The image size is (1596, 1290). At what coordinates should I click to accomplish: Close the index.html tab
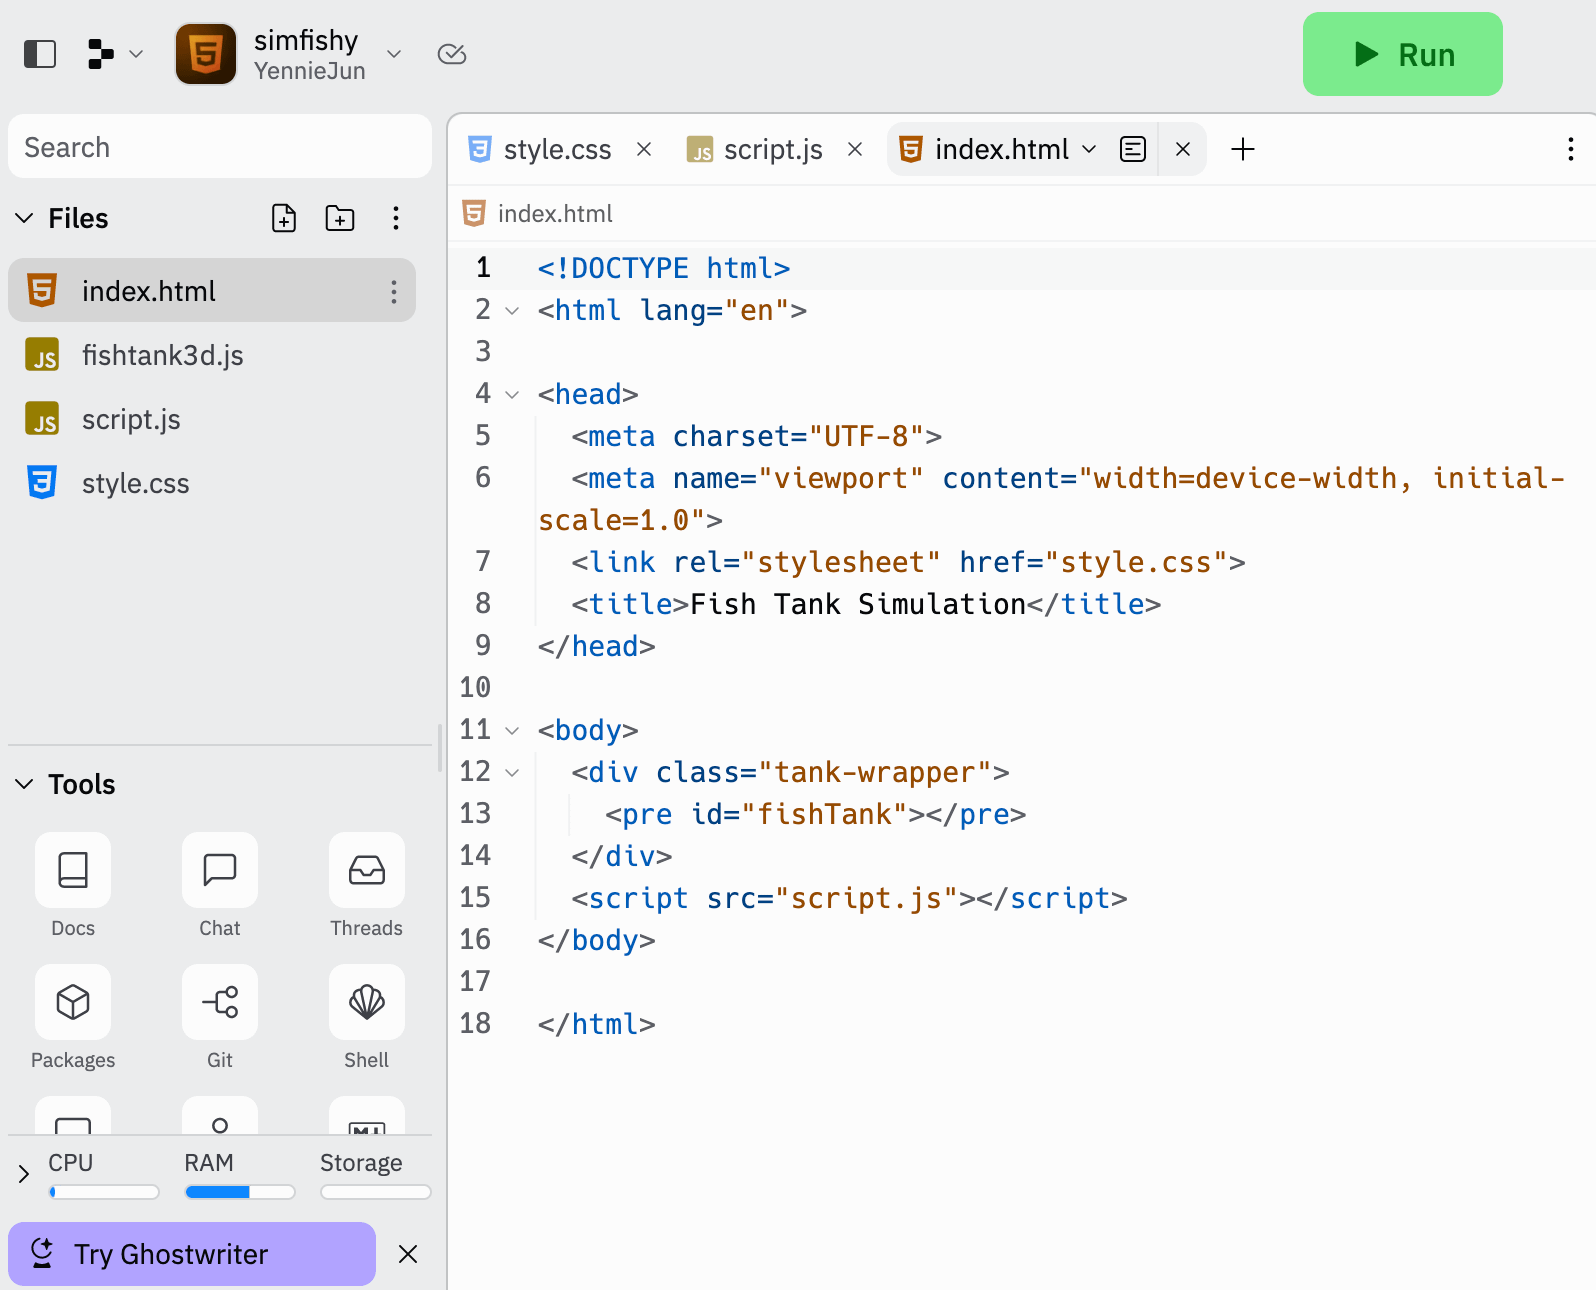pyautogui.click(x=1183, y=149)
